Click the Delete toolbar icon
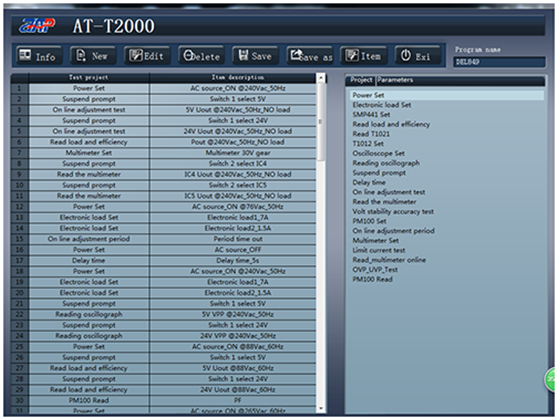 pyautogui.click(x=188, y=56)
